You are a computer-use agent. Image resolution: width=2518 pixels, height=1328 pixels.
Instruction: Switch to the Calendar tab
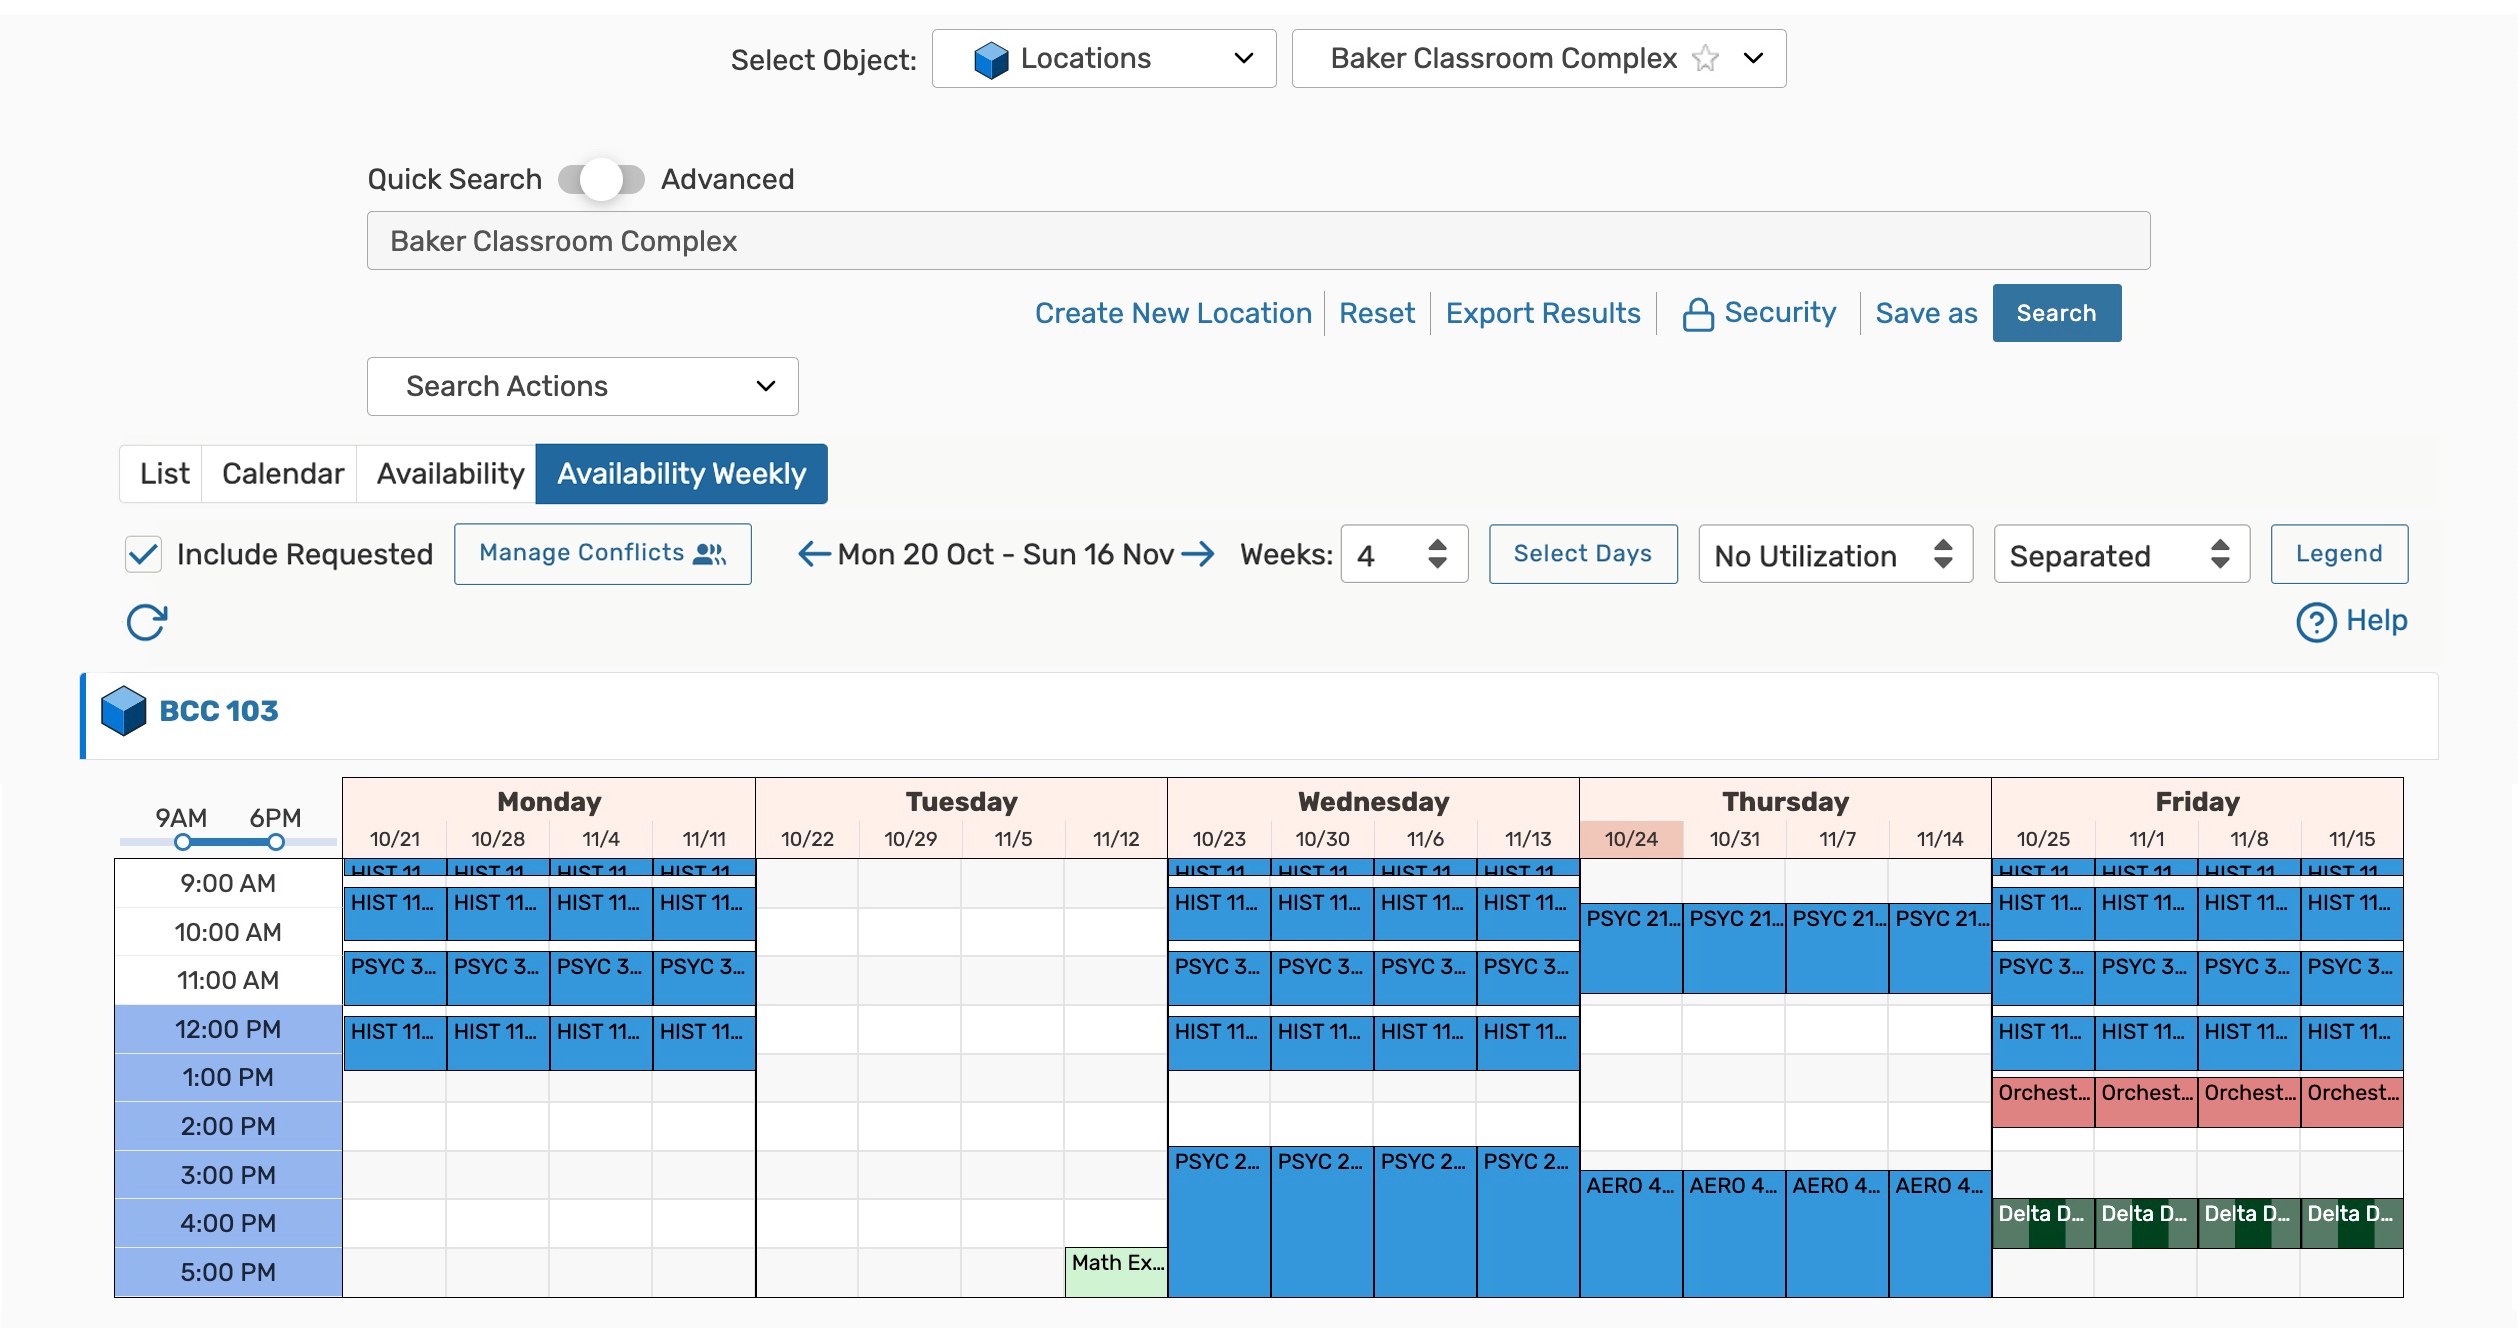coord(281,473)
